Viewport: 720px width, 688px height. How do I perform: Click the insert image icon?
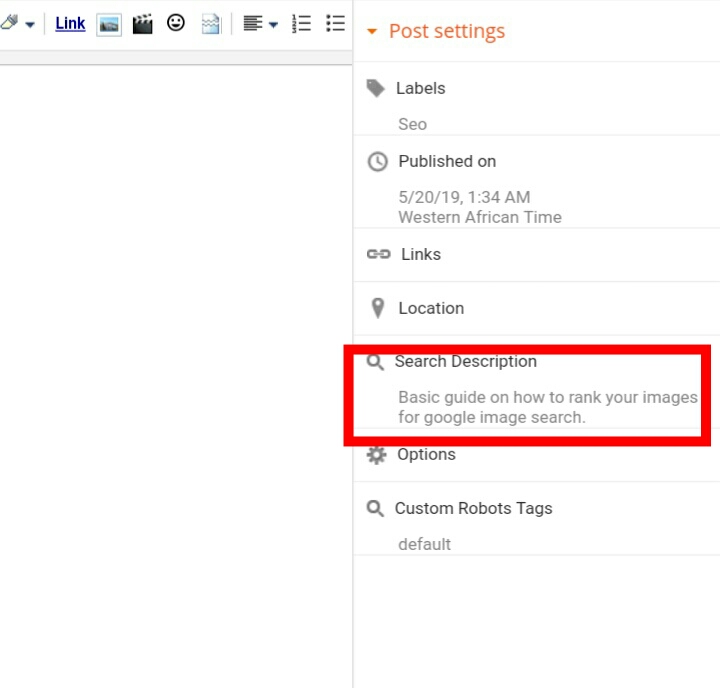tap(109, 24)
